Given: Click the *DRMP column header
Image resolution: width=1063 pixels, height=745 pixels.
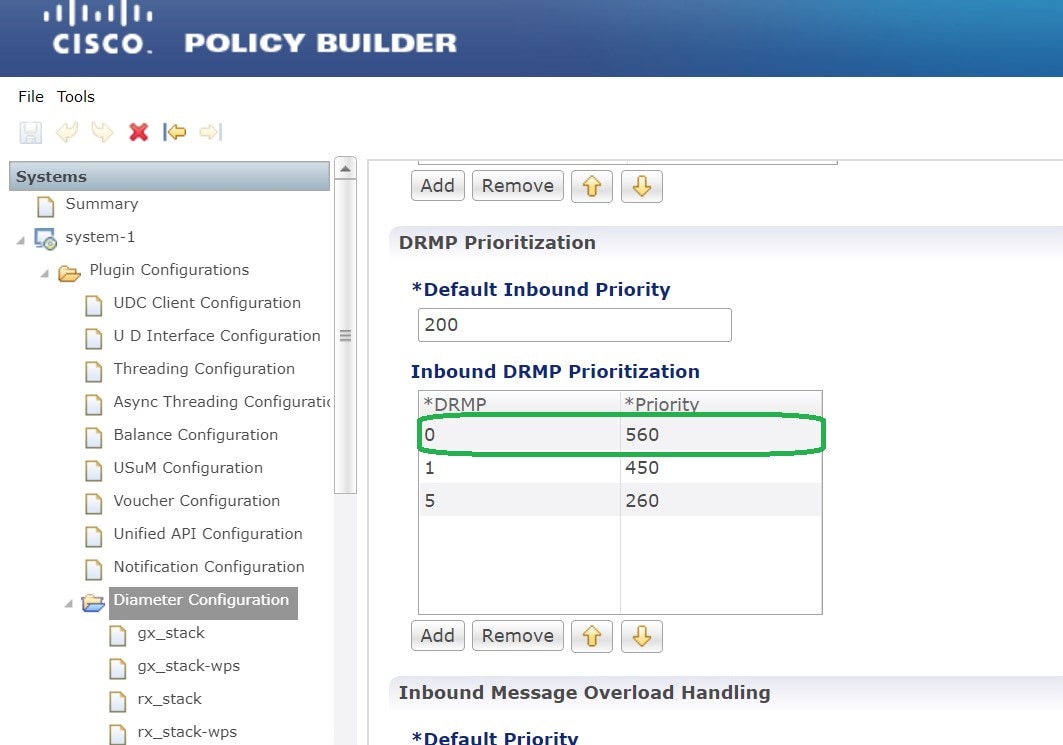Looking at the screenshot, I should pos(519,403).
